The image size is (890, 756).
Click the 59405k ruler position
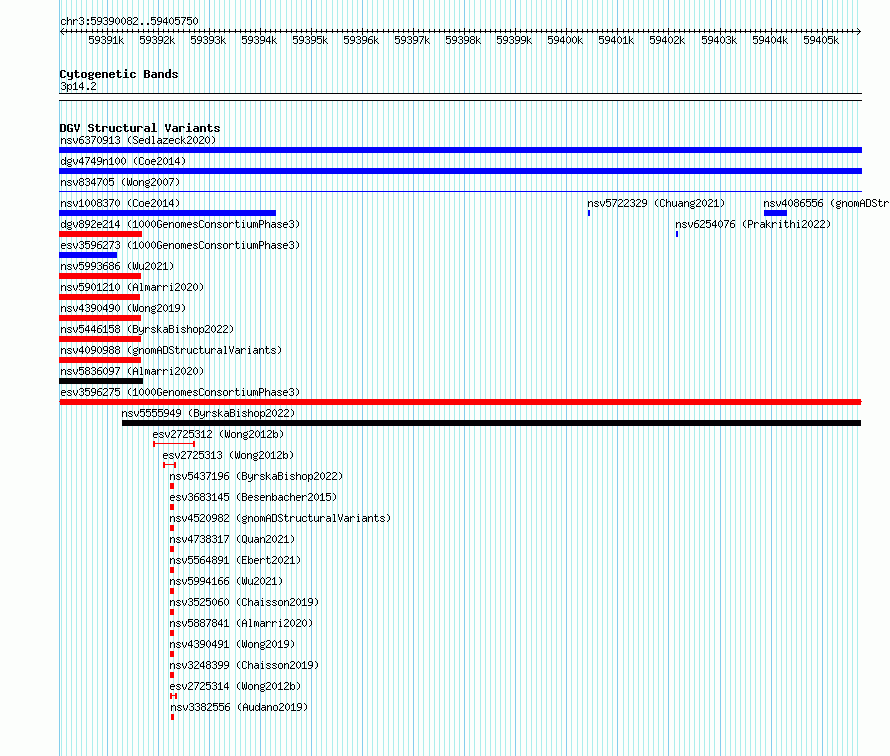(821, 40)
